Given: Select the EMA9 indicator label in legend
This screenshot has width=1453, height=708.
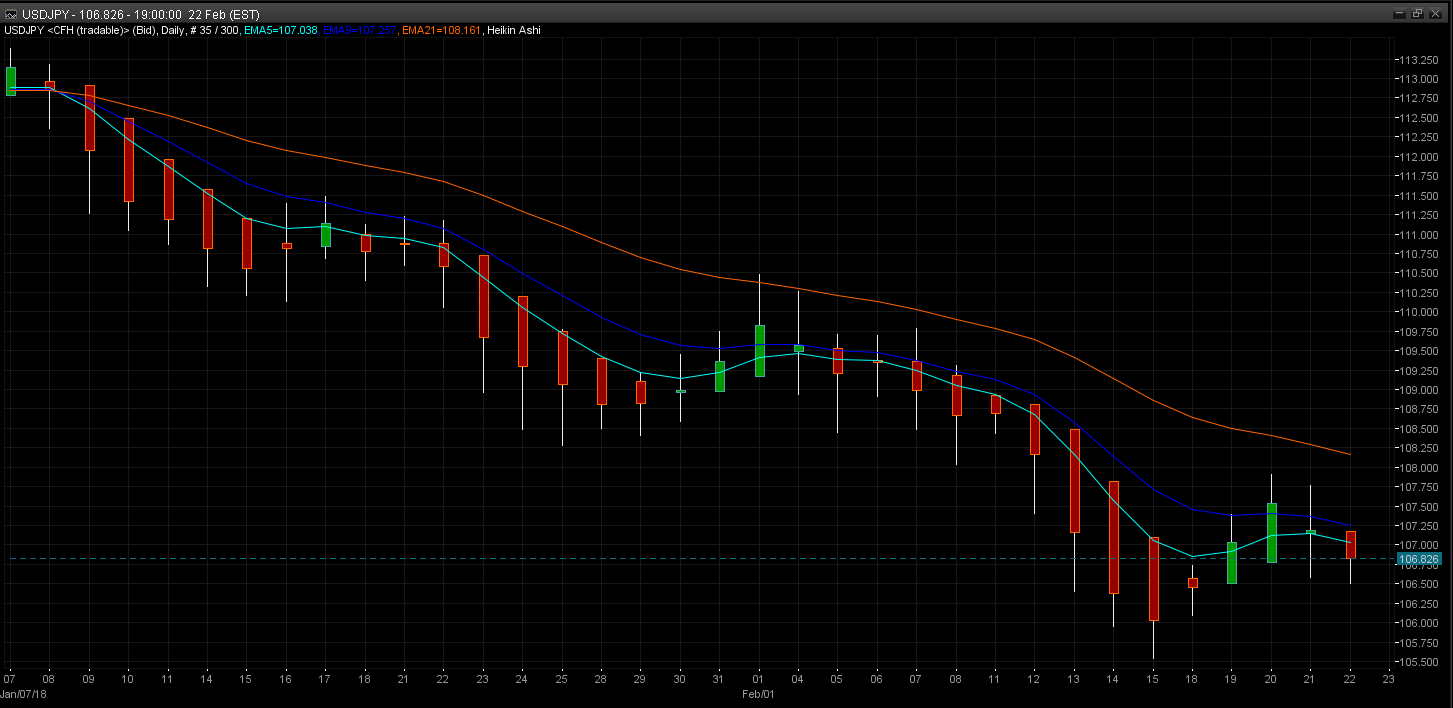Looking at the screenshot, I should [x=359, y=31].
